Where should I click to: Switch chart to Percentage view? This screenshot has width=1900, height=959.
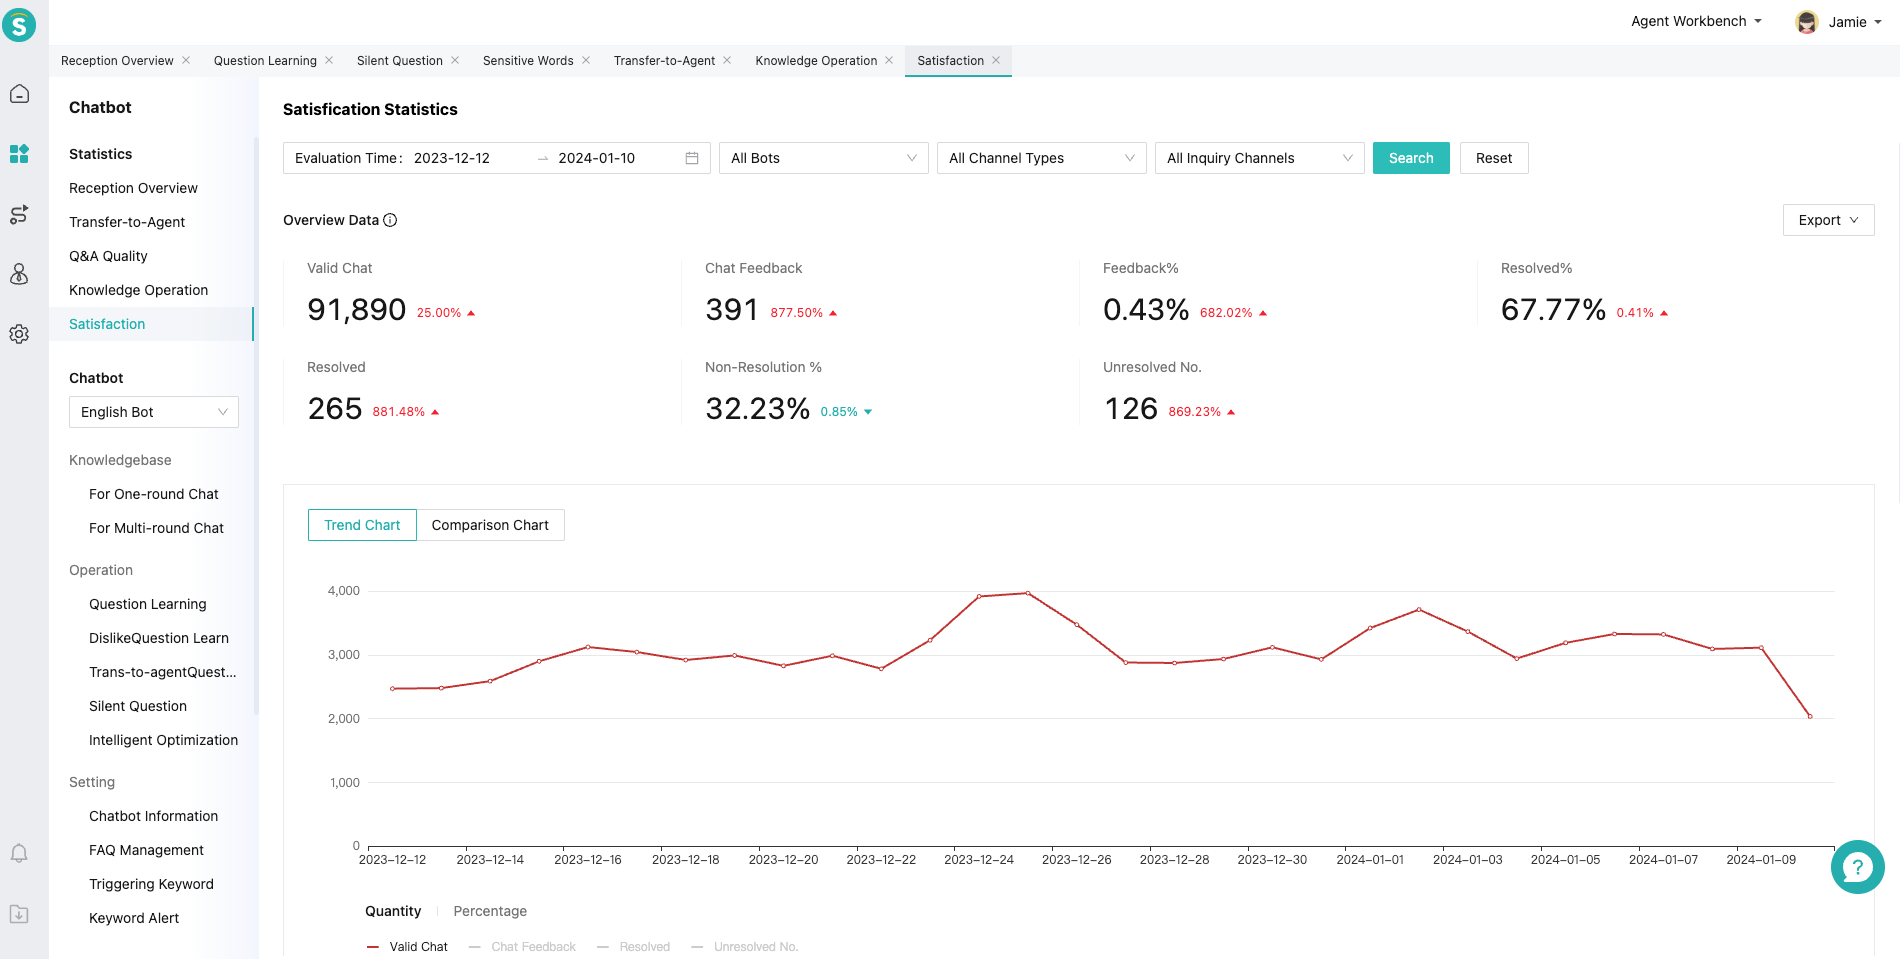pos(490,911)
